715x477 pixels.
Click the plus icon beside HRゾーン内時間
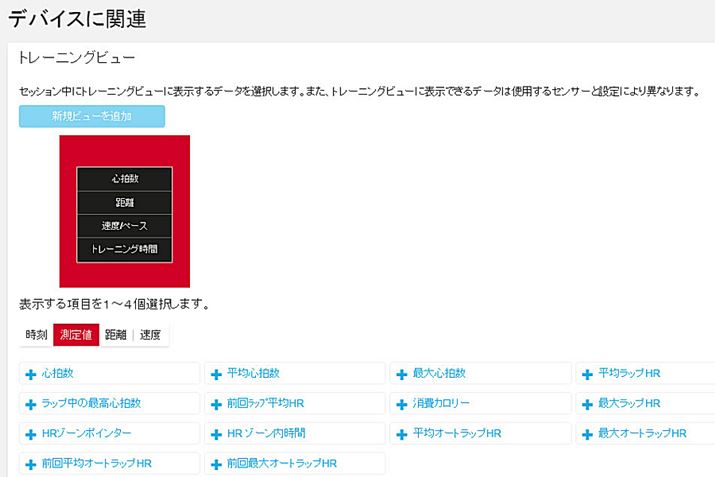click(216, 434)
